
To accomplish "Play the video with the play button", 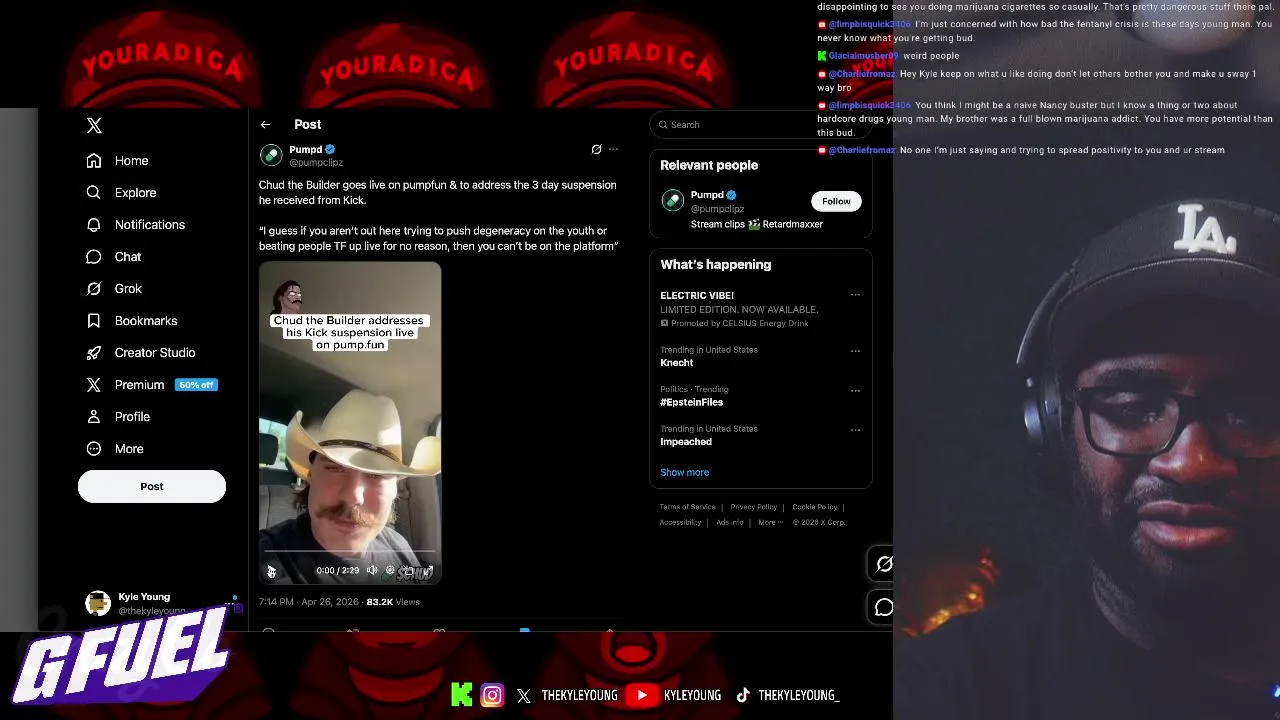I will 271,571.
